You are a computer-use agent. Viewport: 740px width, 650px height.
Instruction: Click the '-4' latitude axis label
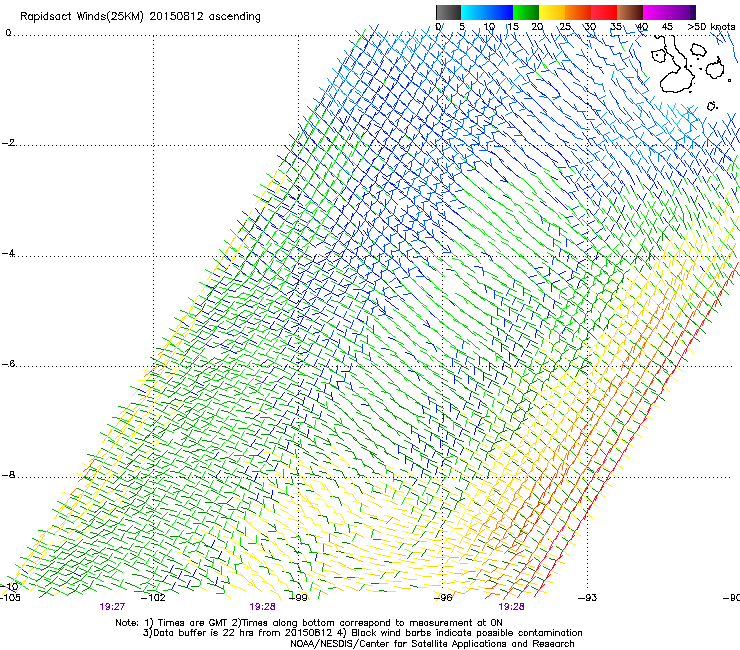(x=8, y=253)
